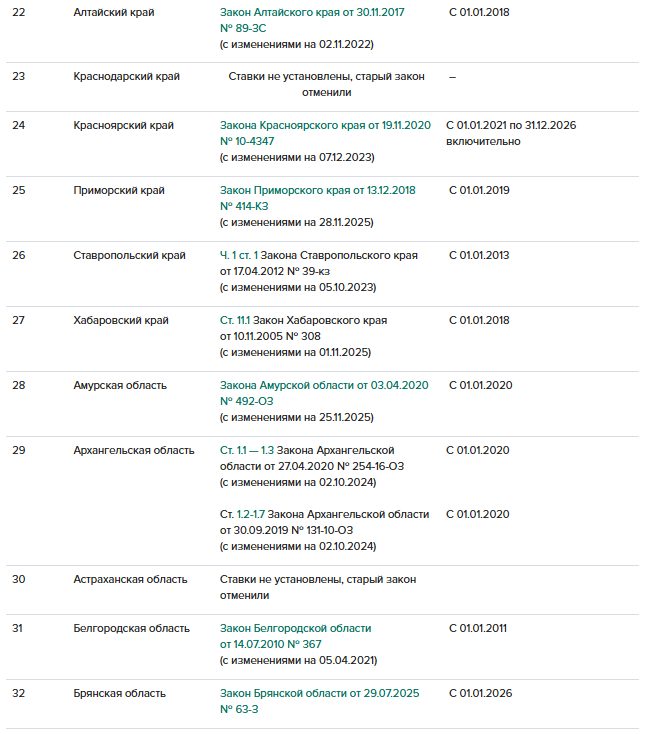Select the Астраханская область region cell
The height and width of the screenshot is (734, 658).
(130, 579)
